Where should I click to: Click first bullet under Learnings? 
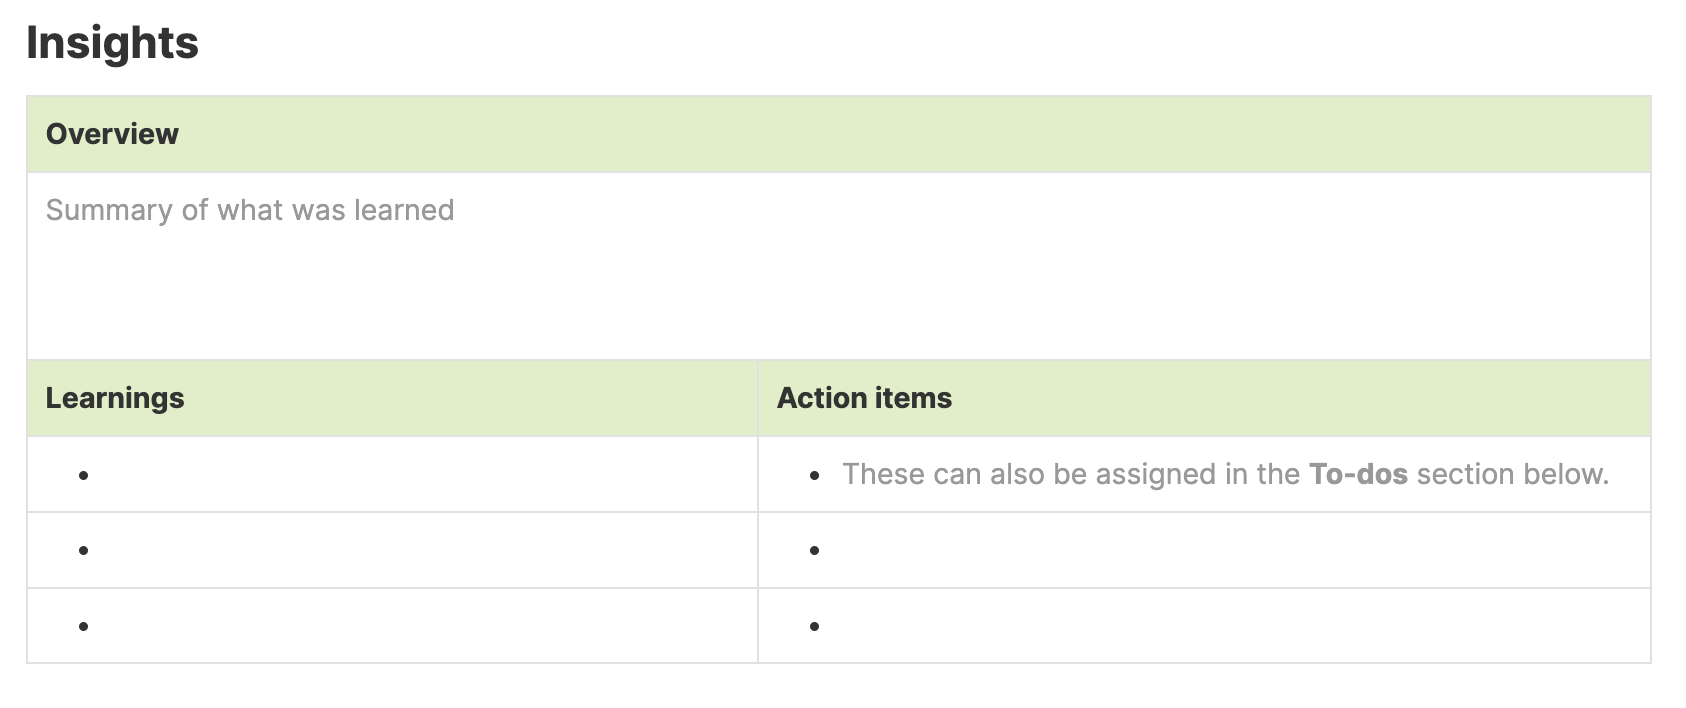coord(392,474)
